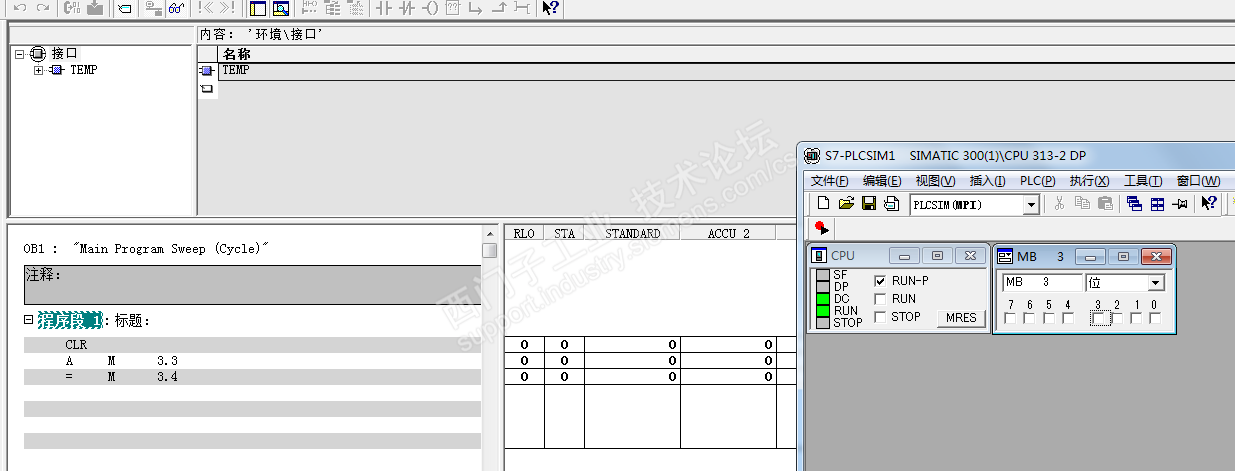Click the Redo arrow icon in top toolbar
Viewport: 1235px width, 471px height.
[42, 8]
